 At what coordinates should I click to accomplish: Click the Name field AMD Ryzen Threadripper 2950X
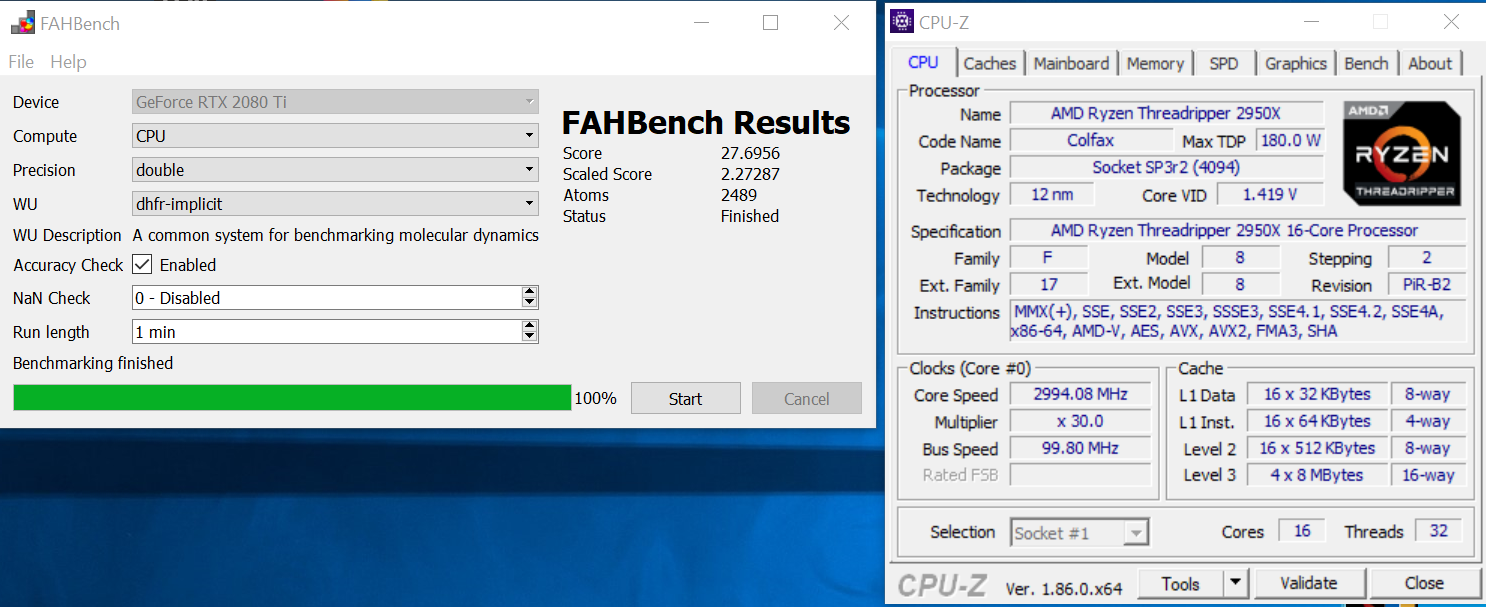[1167, 113]
